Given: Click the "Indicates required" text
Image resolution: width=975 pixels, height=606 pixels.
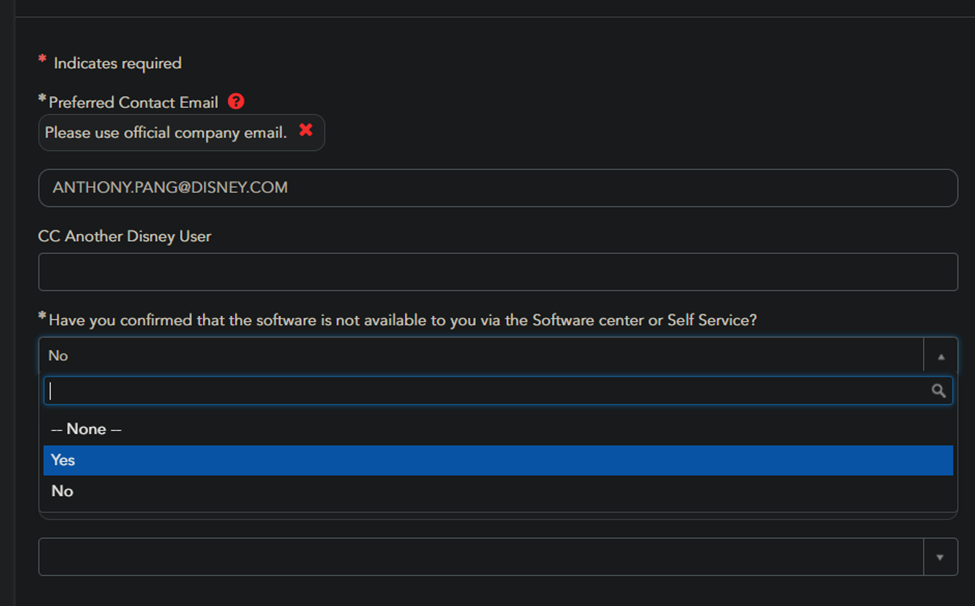Looking at the screenshot, I should click(117, 63).
